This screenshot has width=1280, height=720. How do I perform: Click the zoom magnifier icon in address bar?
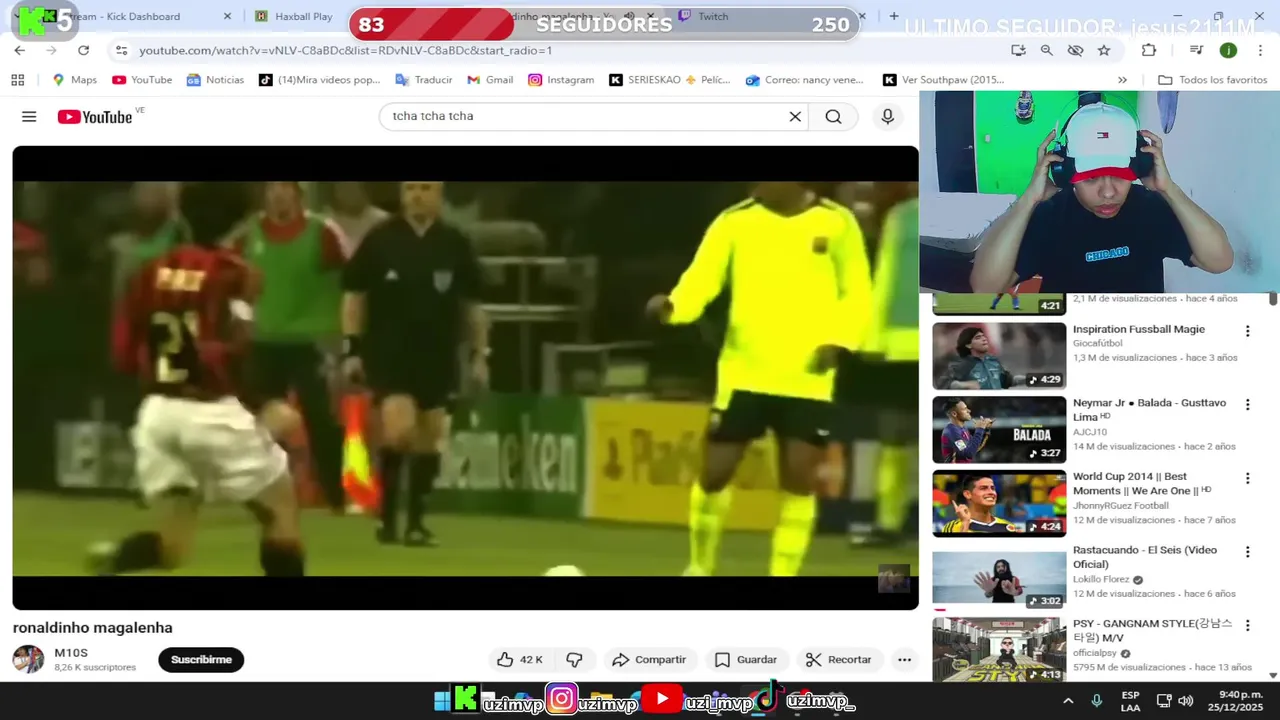[x=1046, y=50]
